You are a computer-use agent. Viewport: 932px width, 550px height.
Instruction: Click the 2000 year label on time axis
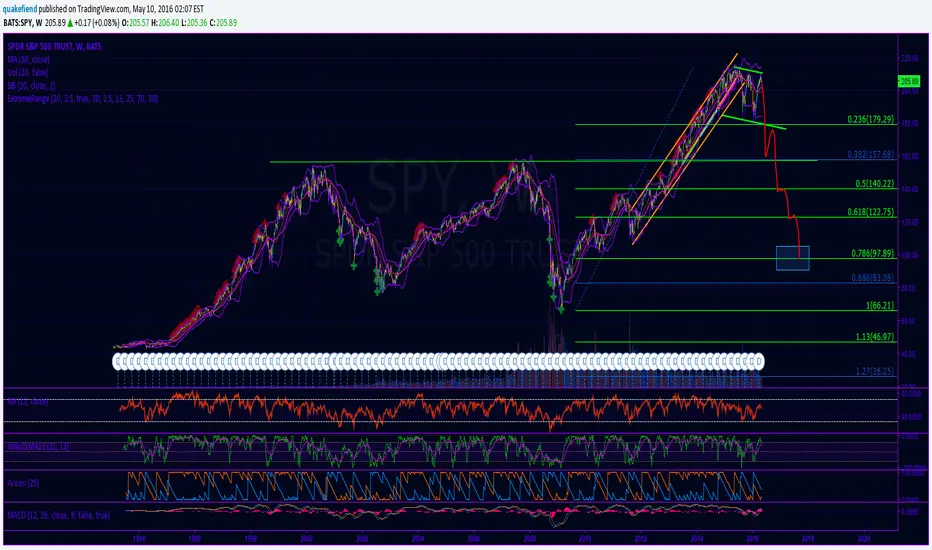[x=306, y=538]
